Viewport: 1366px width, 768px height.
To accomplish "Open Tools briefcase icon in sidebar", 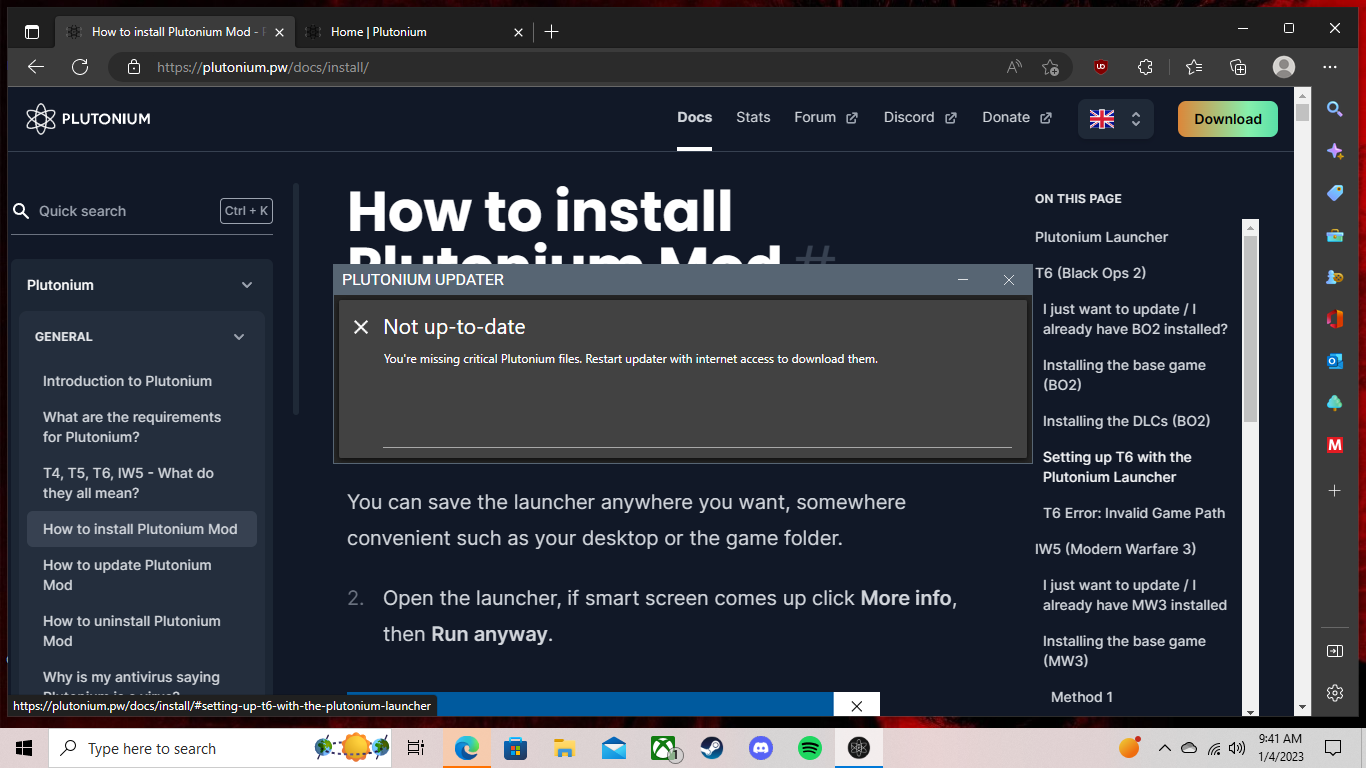I will 1334,235.
